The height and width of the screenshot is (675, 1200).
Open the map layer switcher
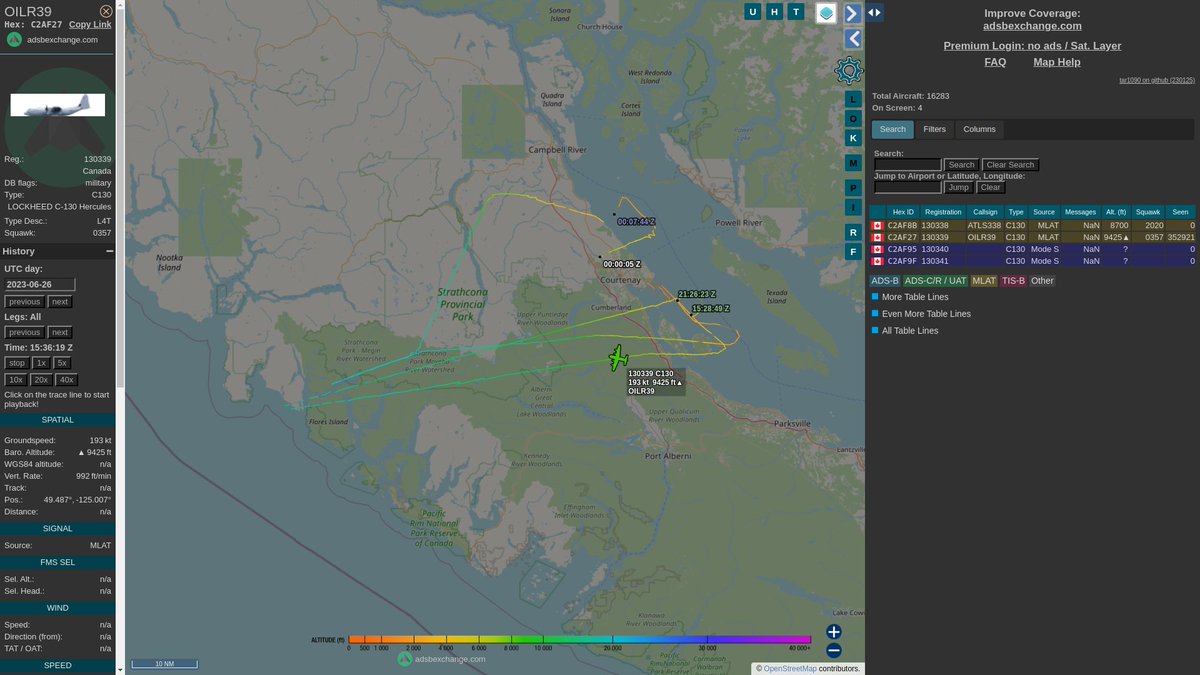[826, 13]
